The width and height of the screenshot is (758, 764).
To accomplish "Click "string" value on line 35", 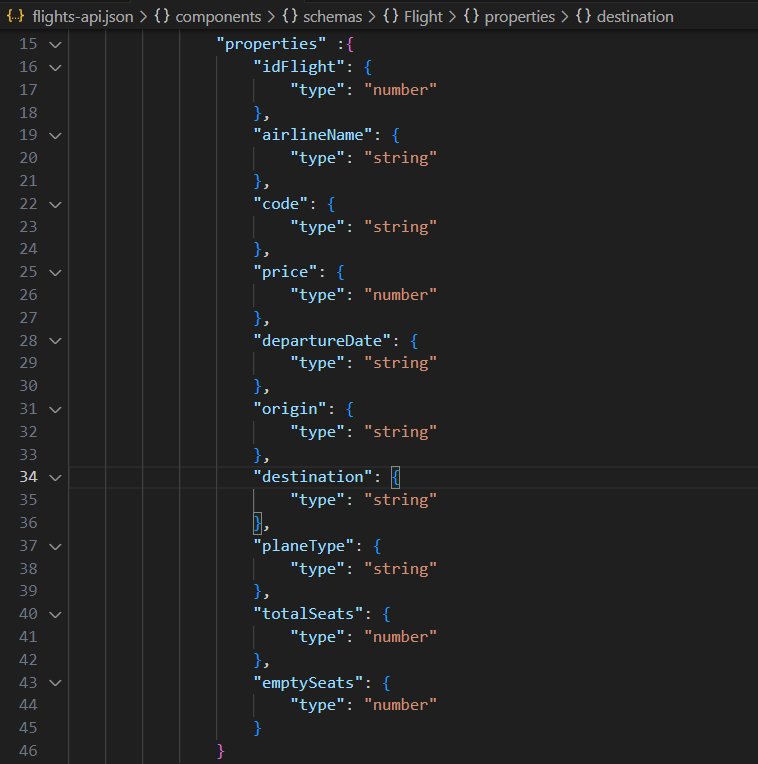I will click(x=400, y=499).
